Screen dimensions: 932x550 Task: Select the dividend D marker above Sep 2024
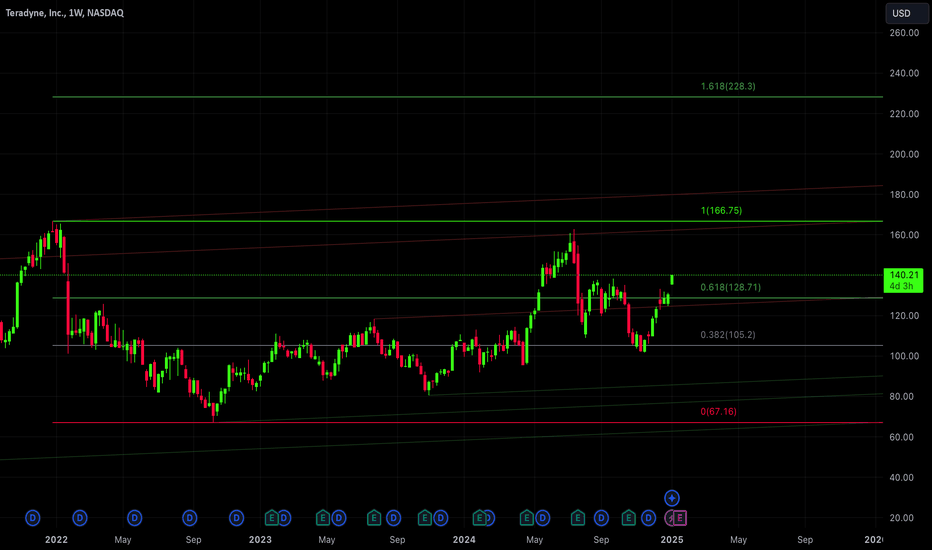[x=601, y=518]
